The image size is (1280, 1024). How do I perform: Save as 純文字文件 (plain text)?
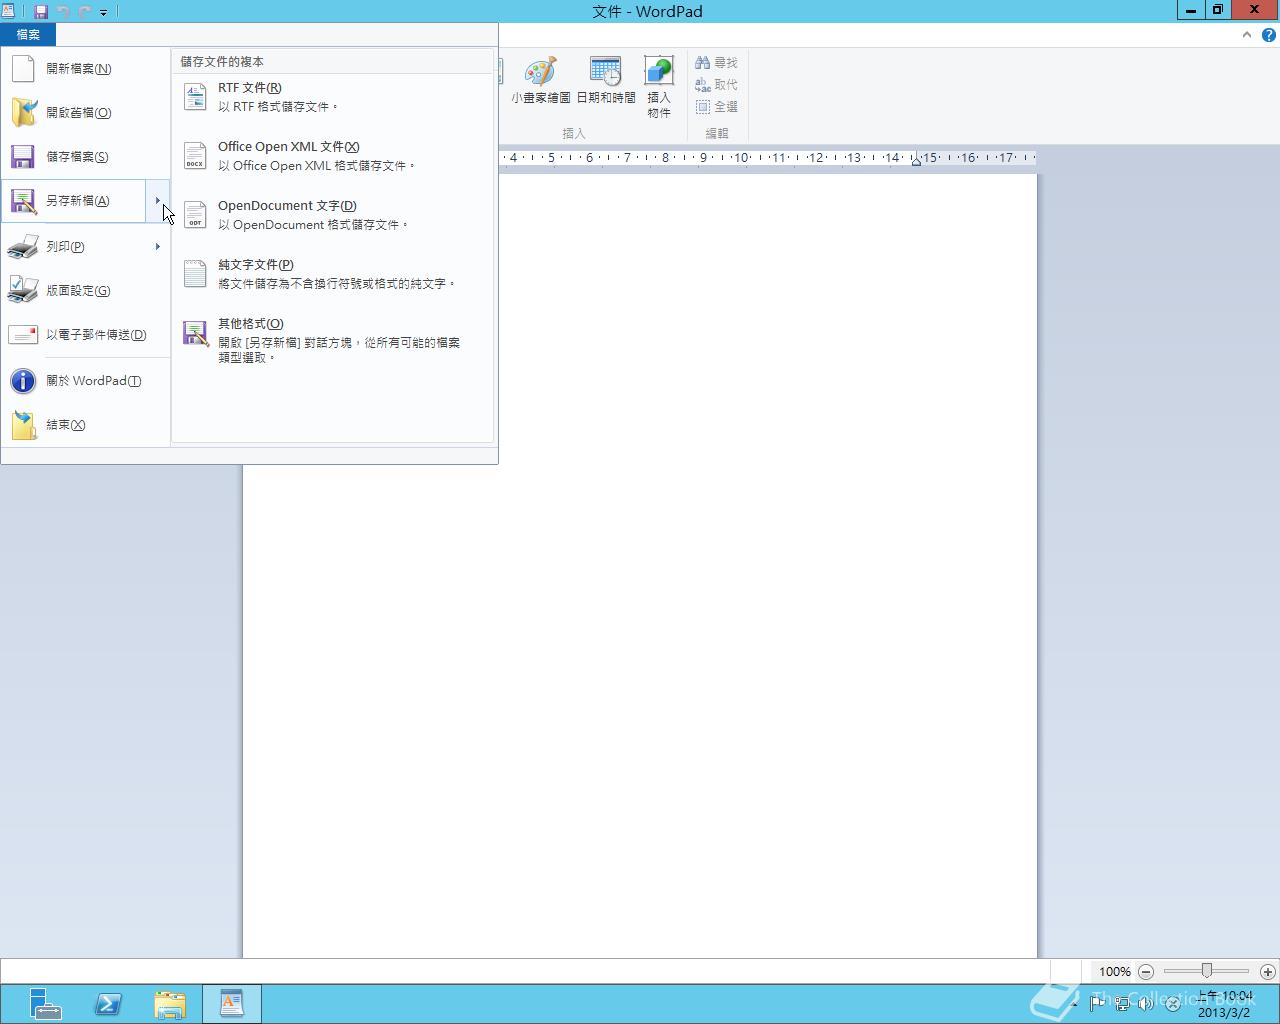(333, 274)
